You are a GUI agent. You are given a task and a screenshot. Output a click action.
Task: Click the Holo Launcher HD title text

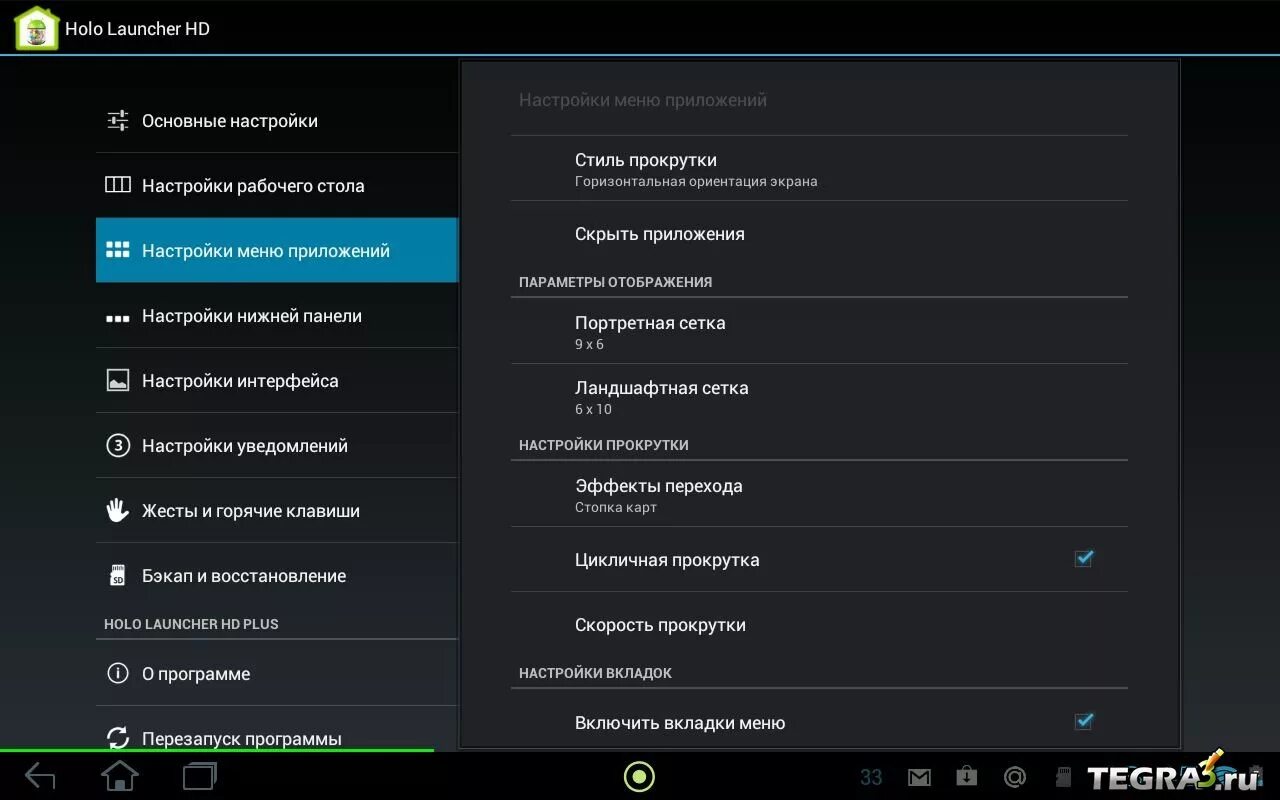(x=138, y=29)
